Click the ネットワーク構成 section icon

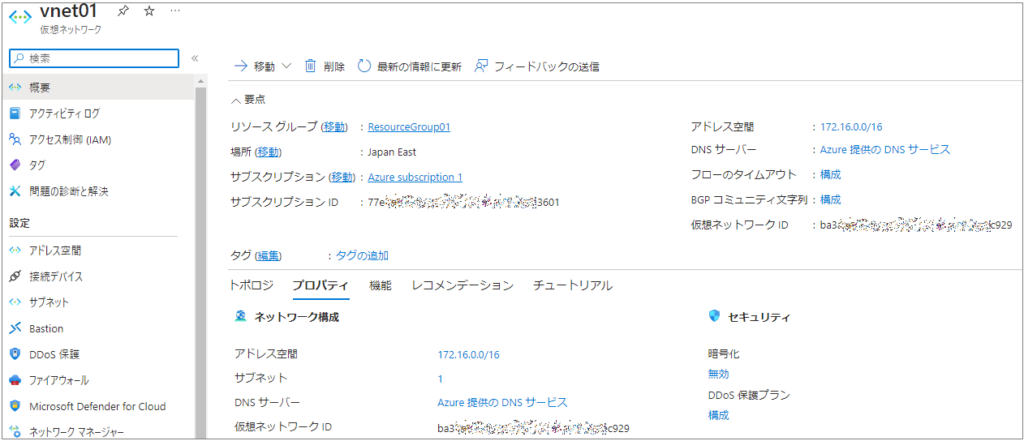[x=240, y=317]
